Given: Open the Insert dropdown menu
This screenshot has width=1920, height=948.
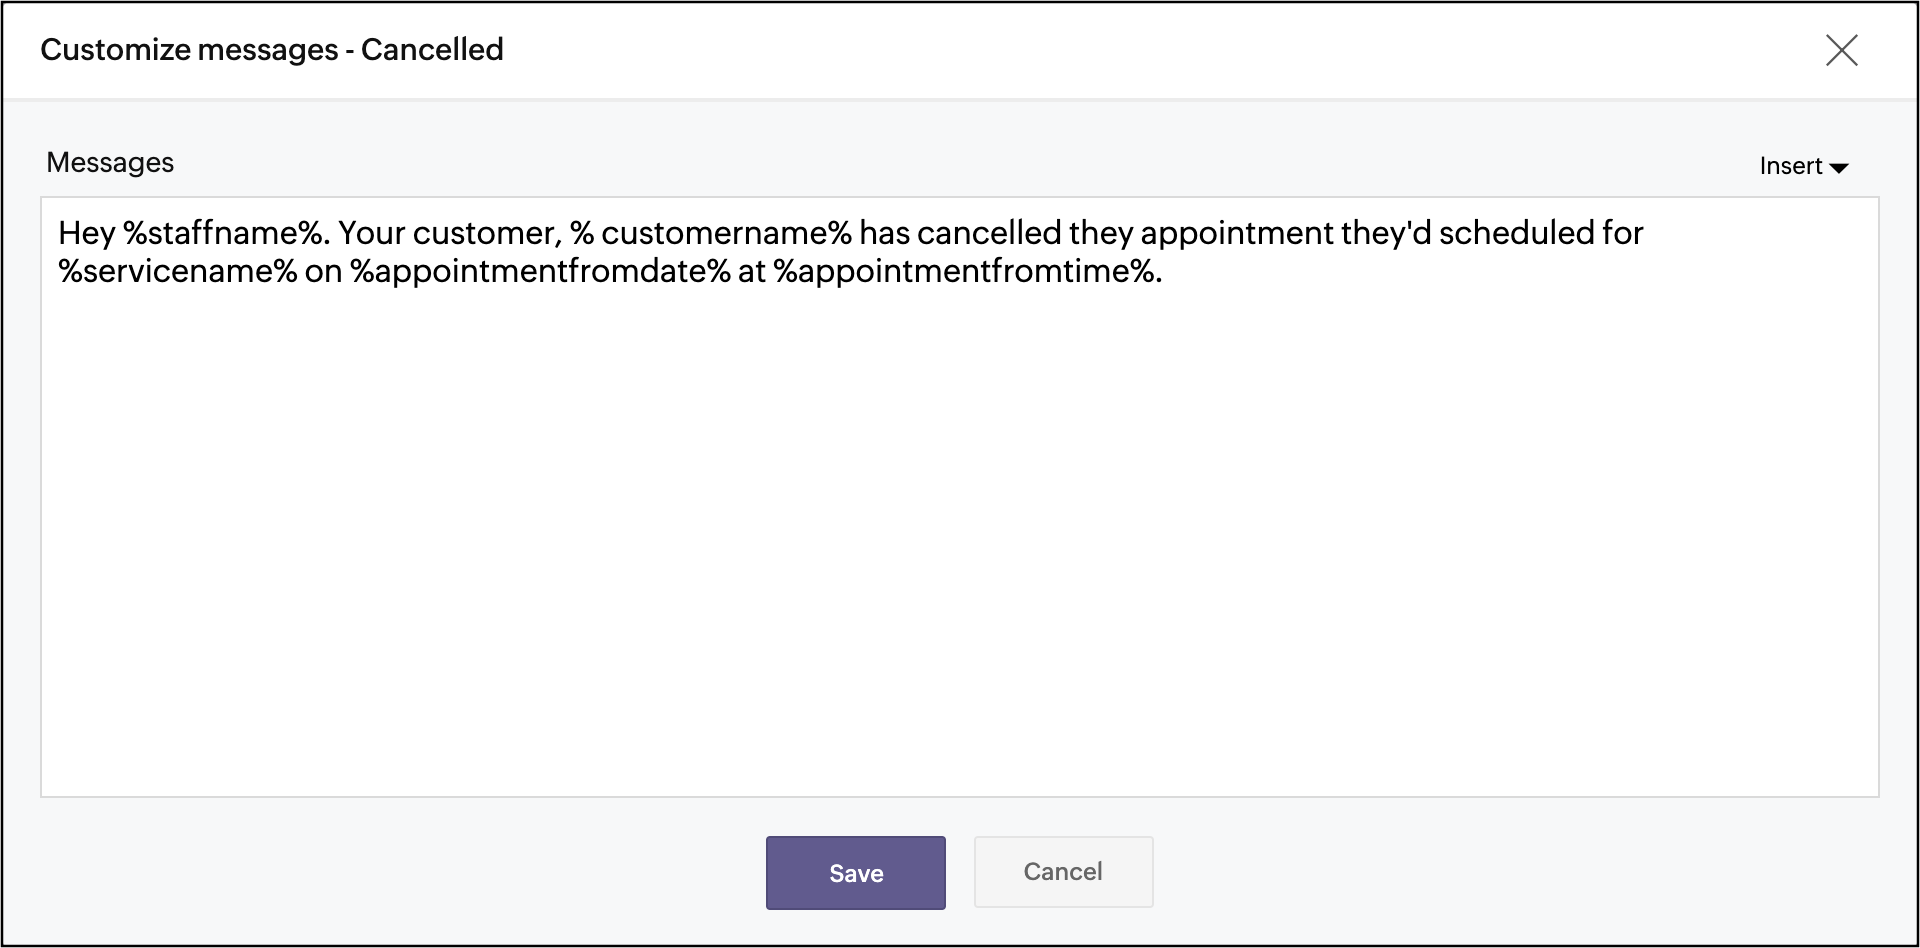Looking at the screenshot, I should click(1791, 166).
